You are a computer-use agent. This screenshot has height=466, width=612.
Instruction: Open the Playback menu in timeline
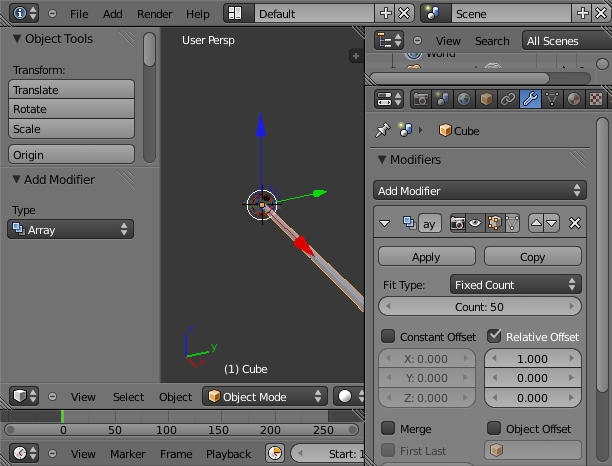[228, 454]
